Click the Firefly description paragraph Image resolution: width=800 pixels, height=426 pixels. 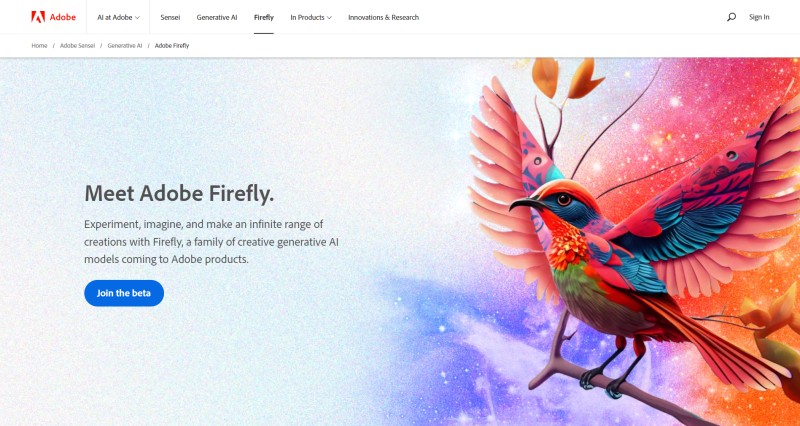click(211, 241)
